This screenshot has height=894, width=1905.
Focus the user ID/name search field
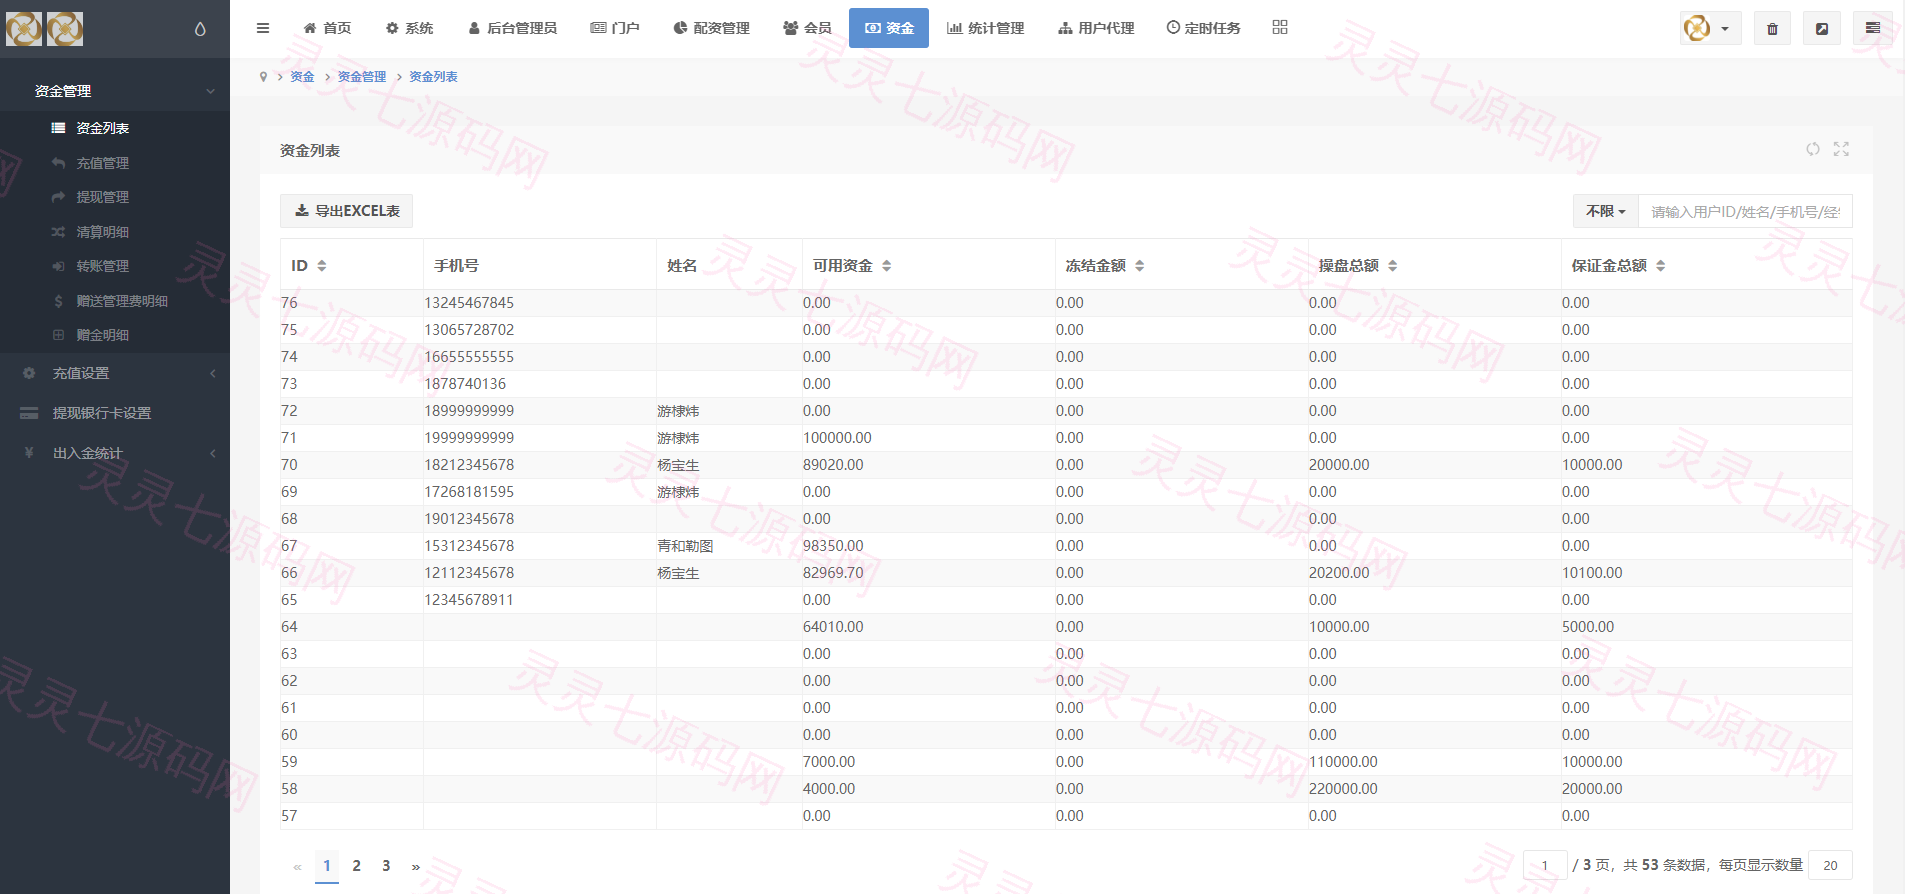coord(1745,211)
